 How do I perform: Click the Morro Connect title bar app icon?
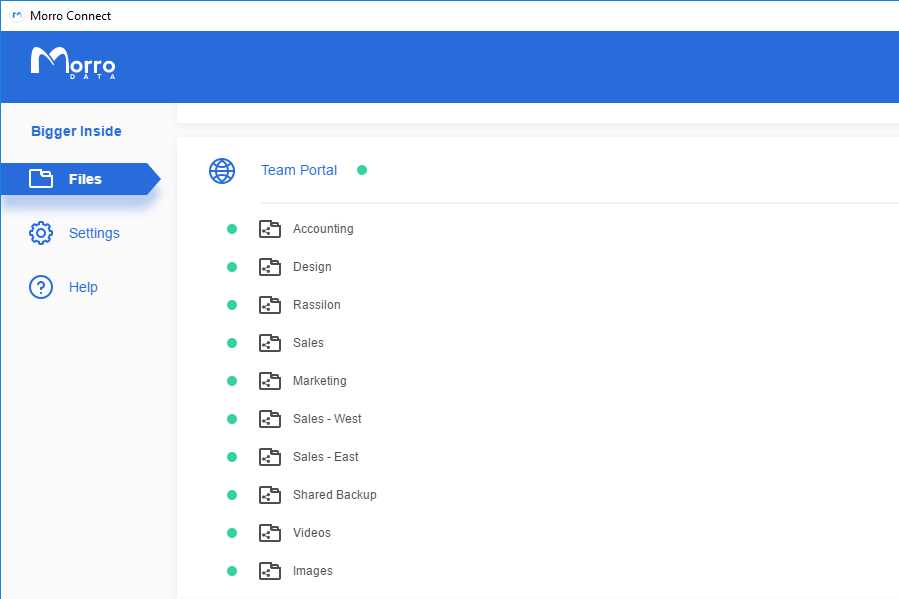17,15
